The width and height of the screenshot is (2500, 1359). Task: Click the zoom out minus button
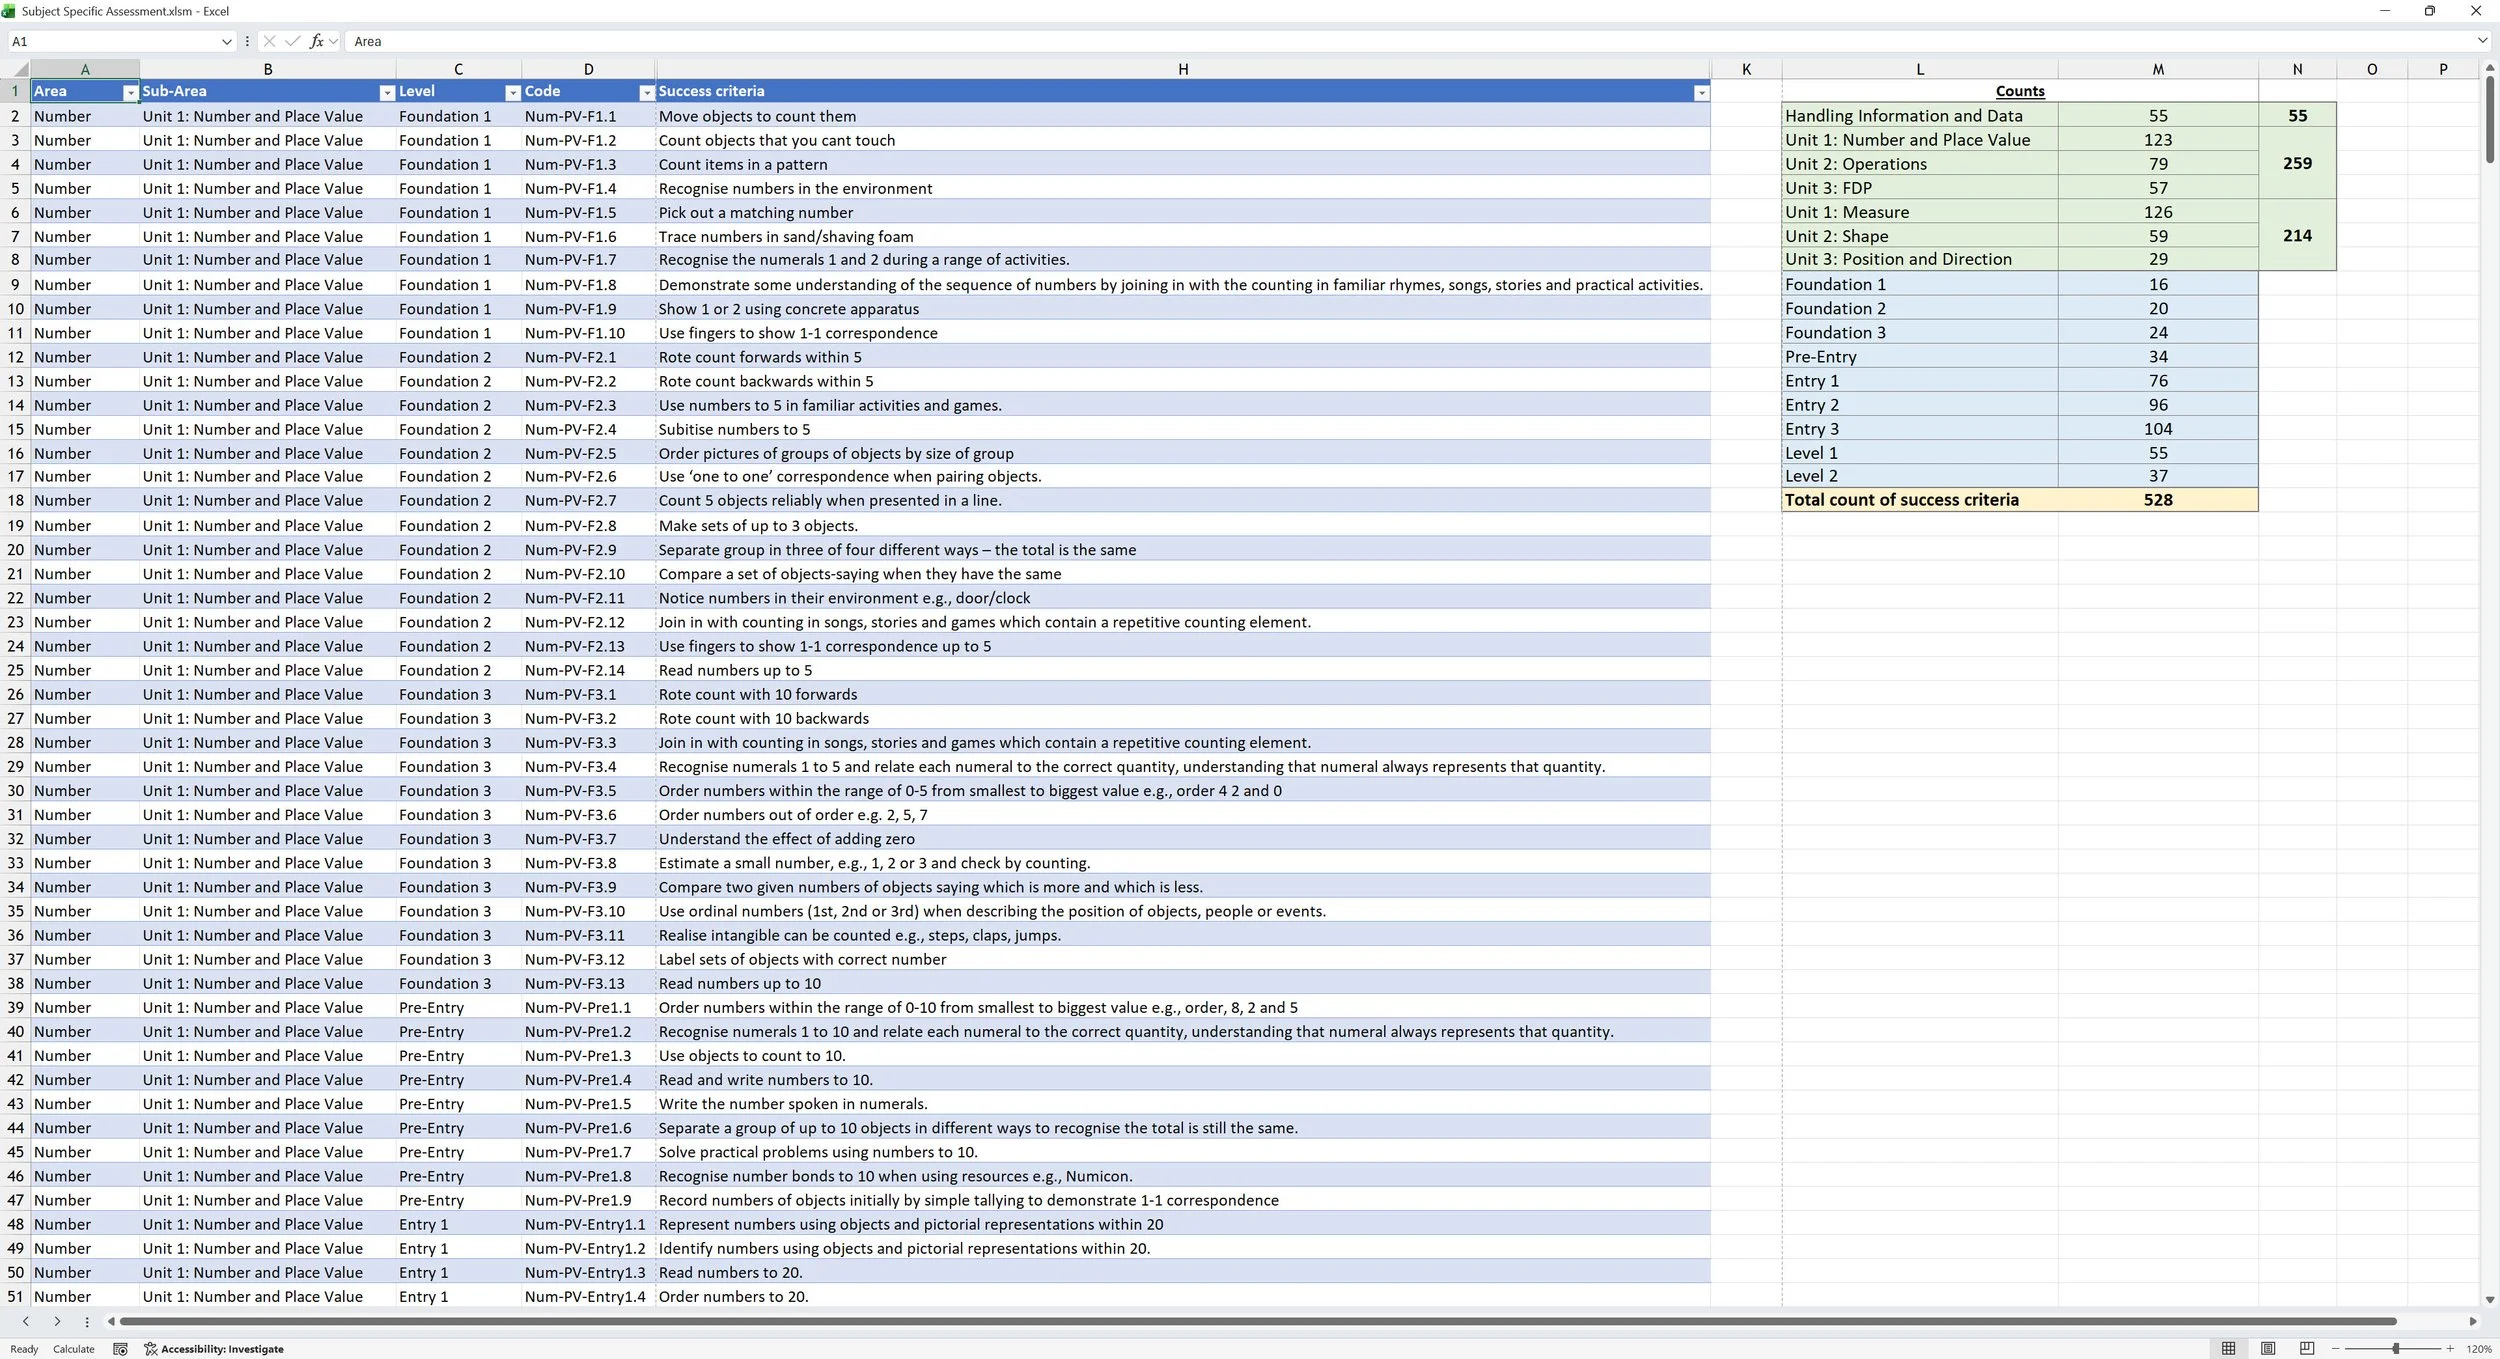pyautogui.click(x=2336, y=1349)
